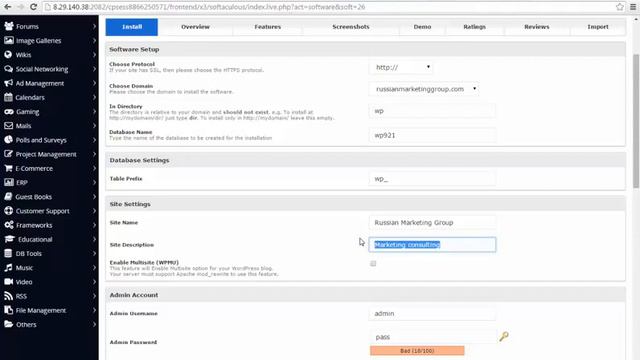
Task: Click the File Management icon
Action: click(9, 310)
